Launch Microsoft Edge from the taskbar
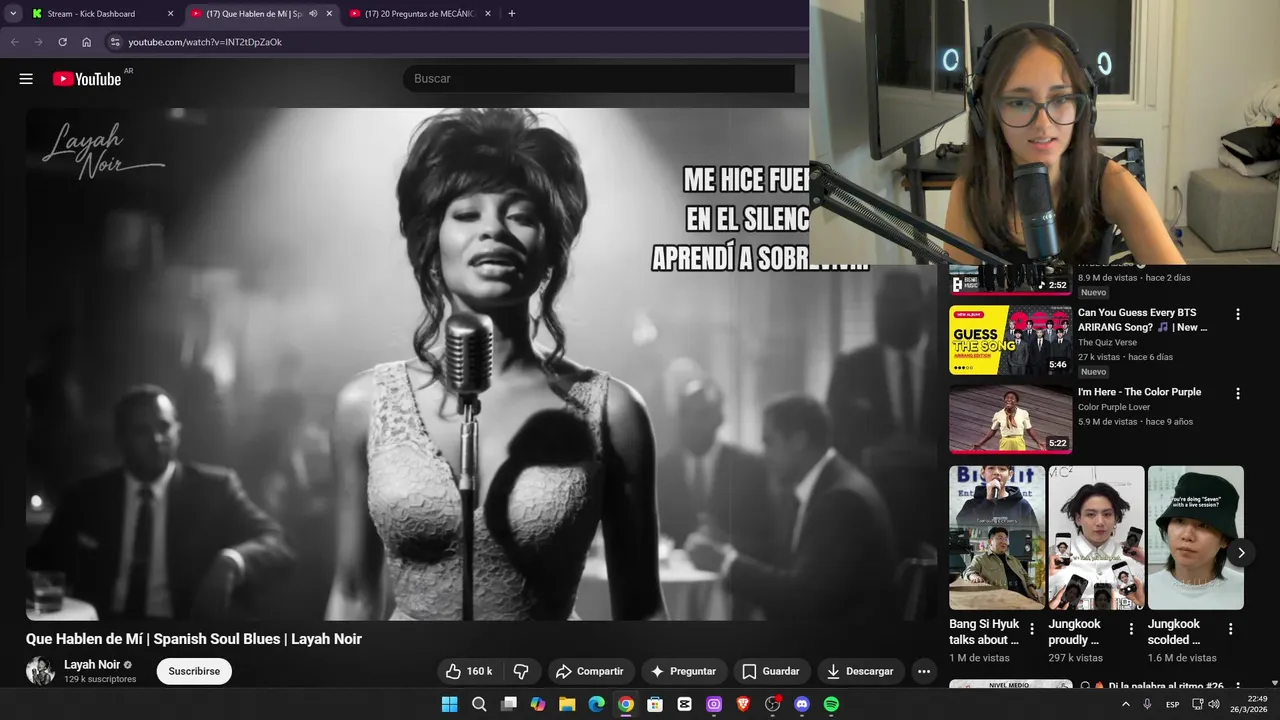The image size is (1280, 720). click(x=596, y=704)
